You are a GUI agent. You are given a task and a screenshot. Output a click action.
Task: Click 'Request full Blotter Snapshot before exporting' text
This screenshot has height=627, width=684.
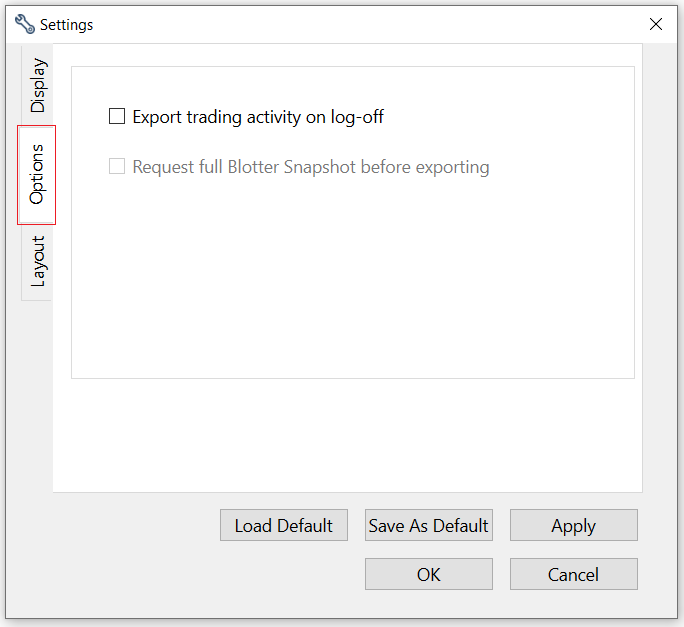pos(311,167)
